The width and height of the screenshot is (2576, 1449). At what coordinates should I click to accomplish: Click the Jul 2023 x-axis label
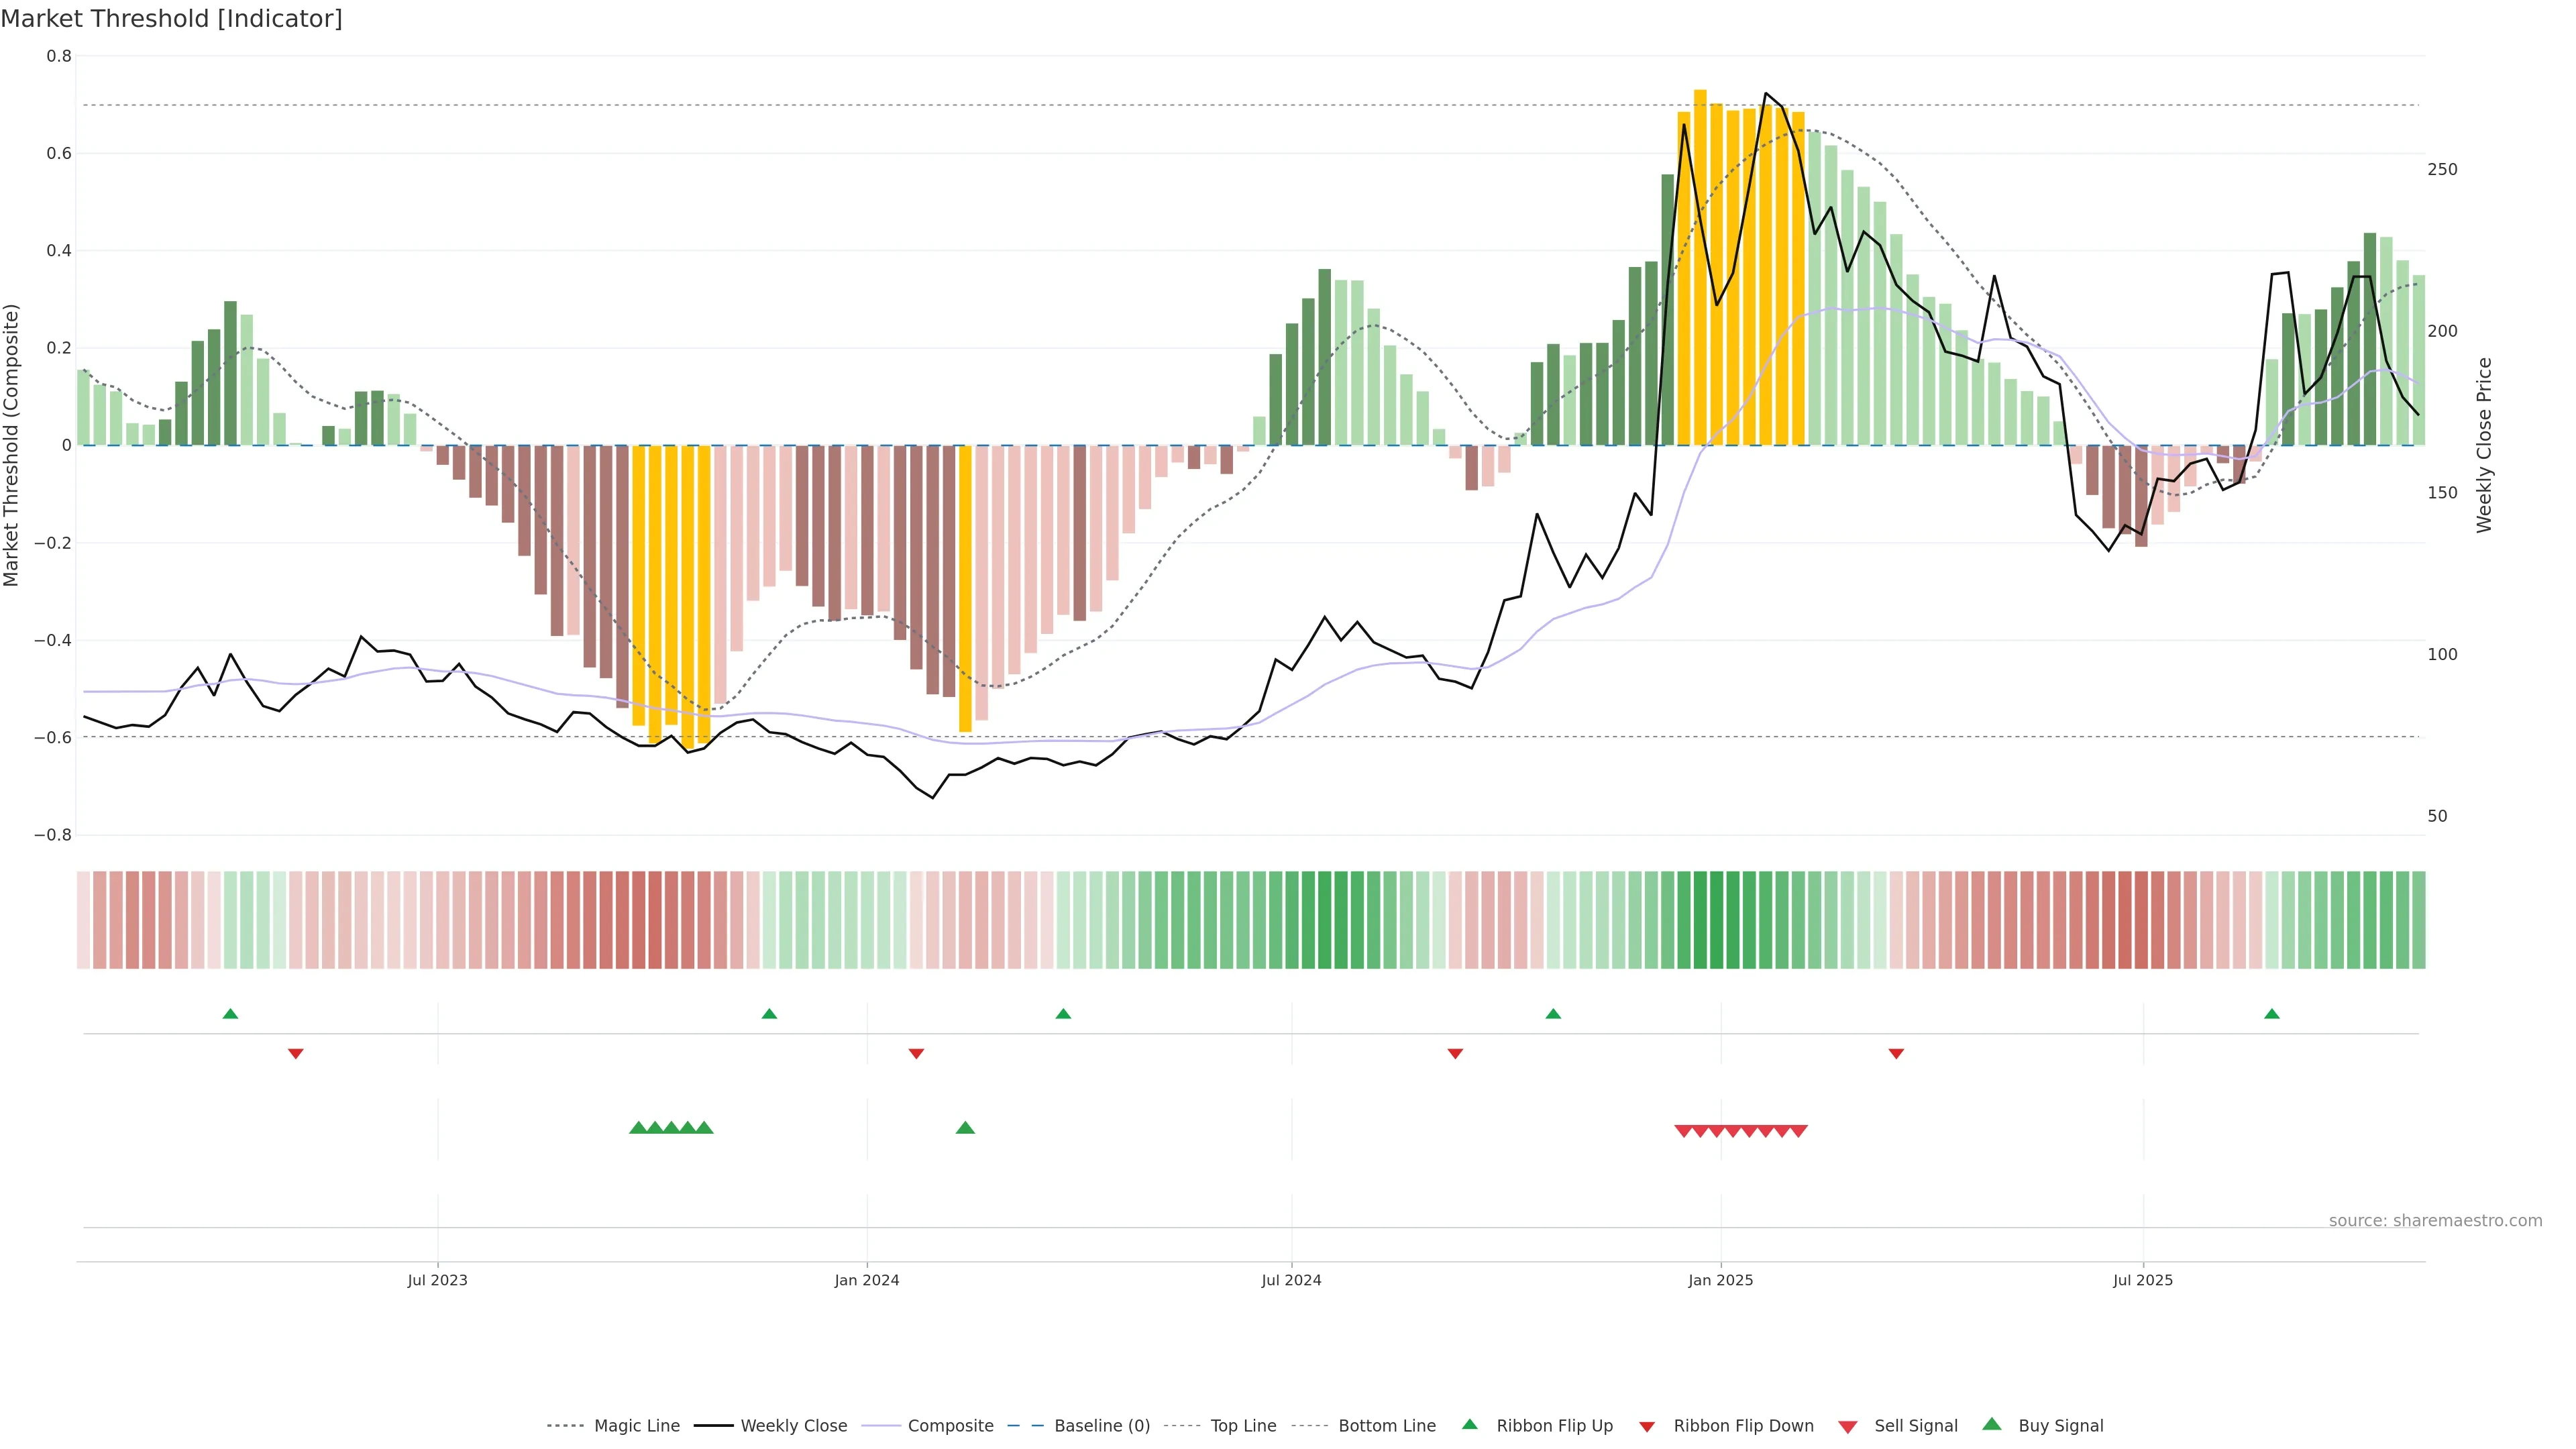coord(437,1280)
